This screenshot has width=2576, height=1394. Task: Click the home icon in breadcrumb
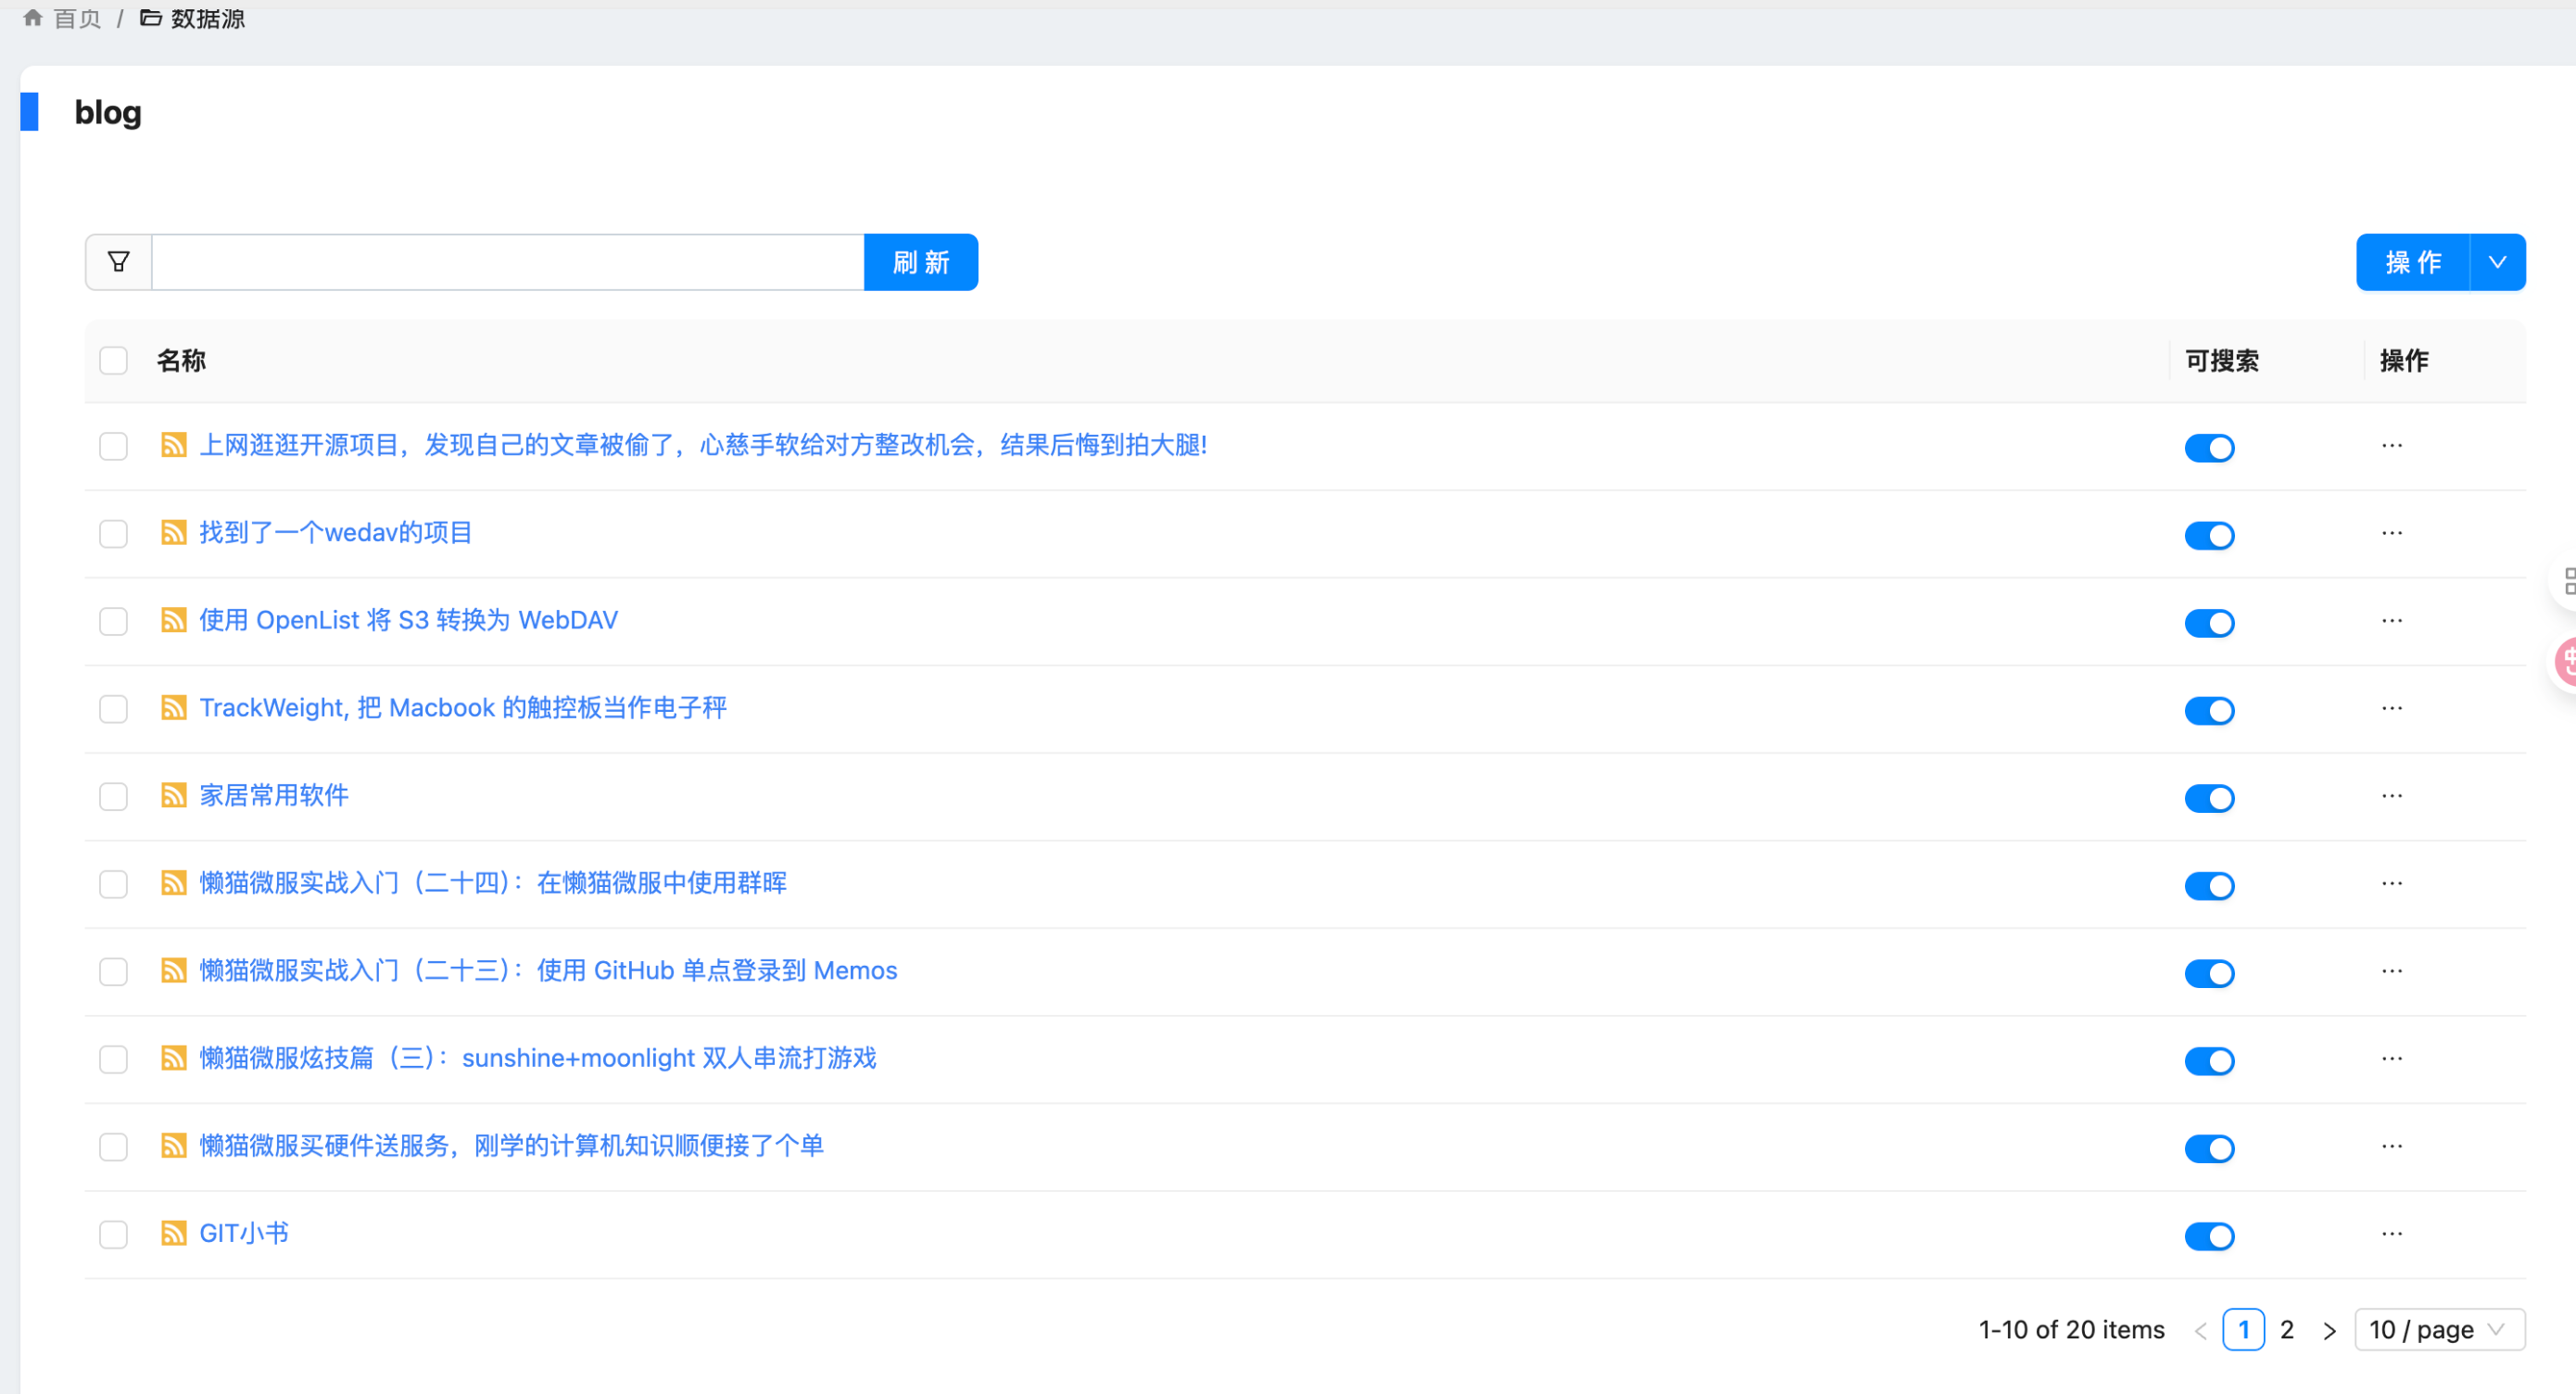[x=33, y=18]
